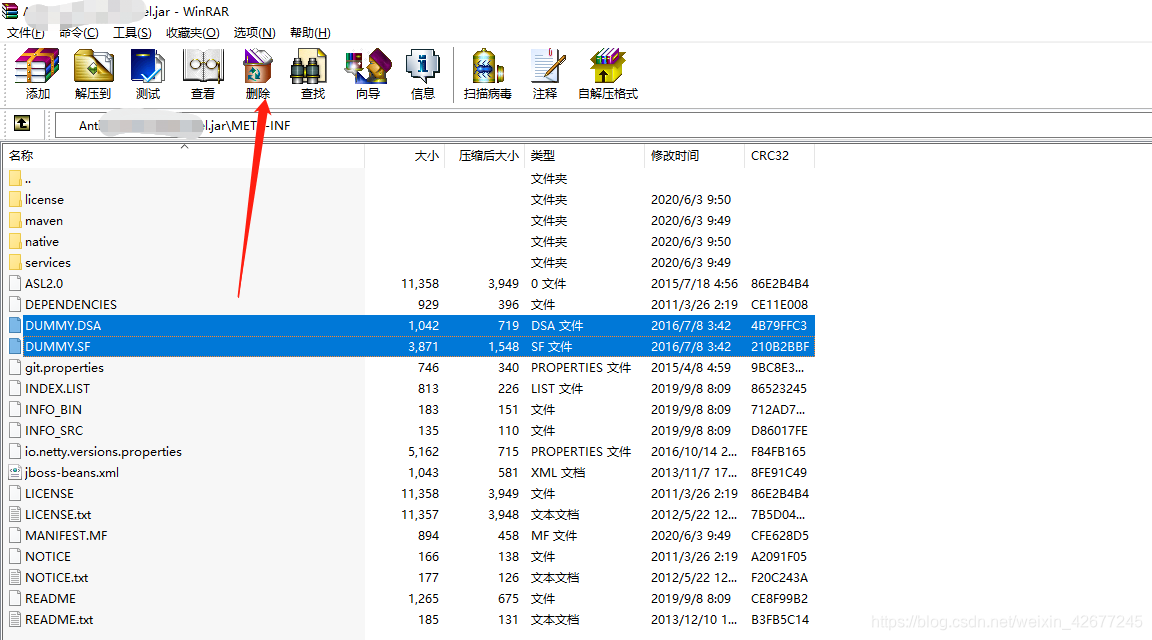Select the DEPENDENCIES file name

click(x=71, y=304)
